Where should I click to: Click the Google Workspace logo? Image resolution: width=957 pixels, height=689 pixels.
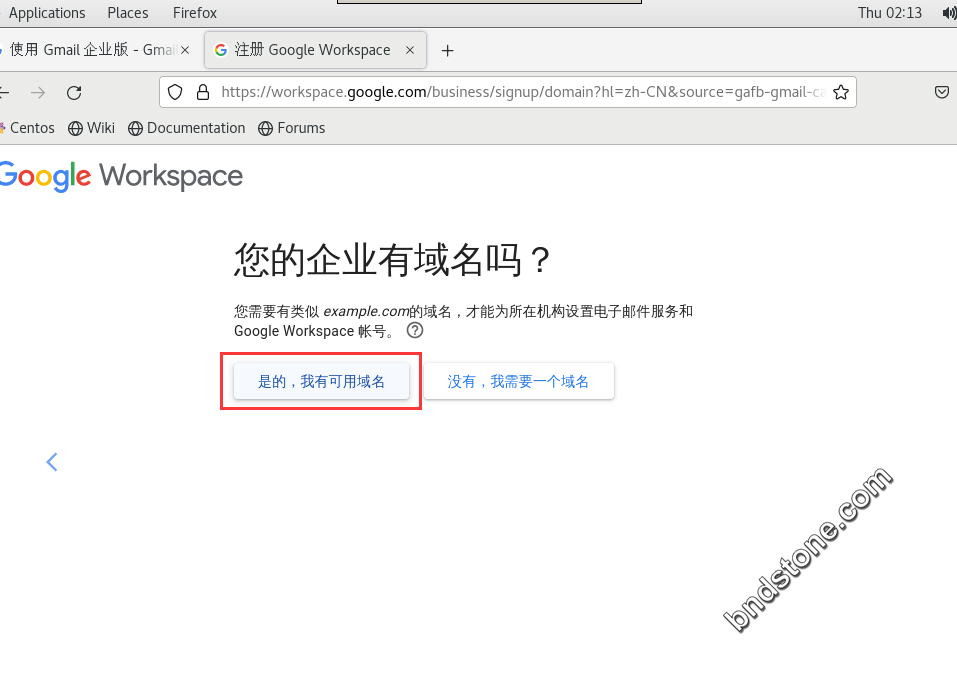(x=121, y=176)
